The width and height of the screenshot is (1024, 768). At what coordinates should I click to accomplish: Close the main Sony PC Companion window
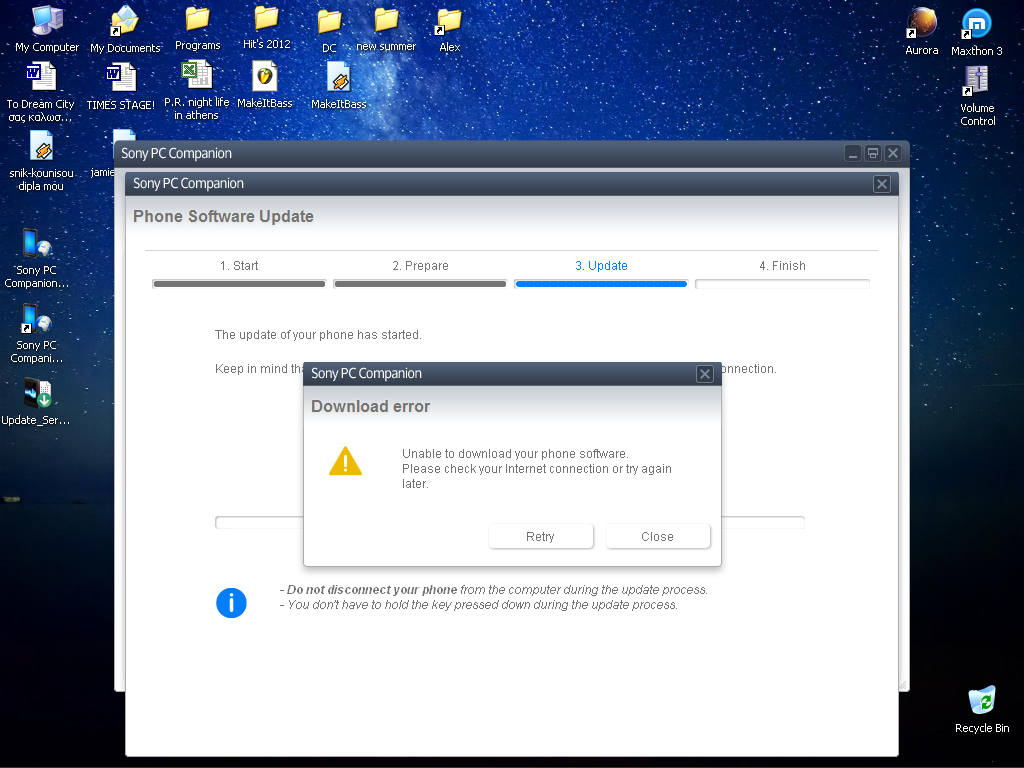click(x=893, y=153)
